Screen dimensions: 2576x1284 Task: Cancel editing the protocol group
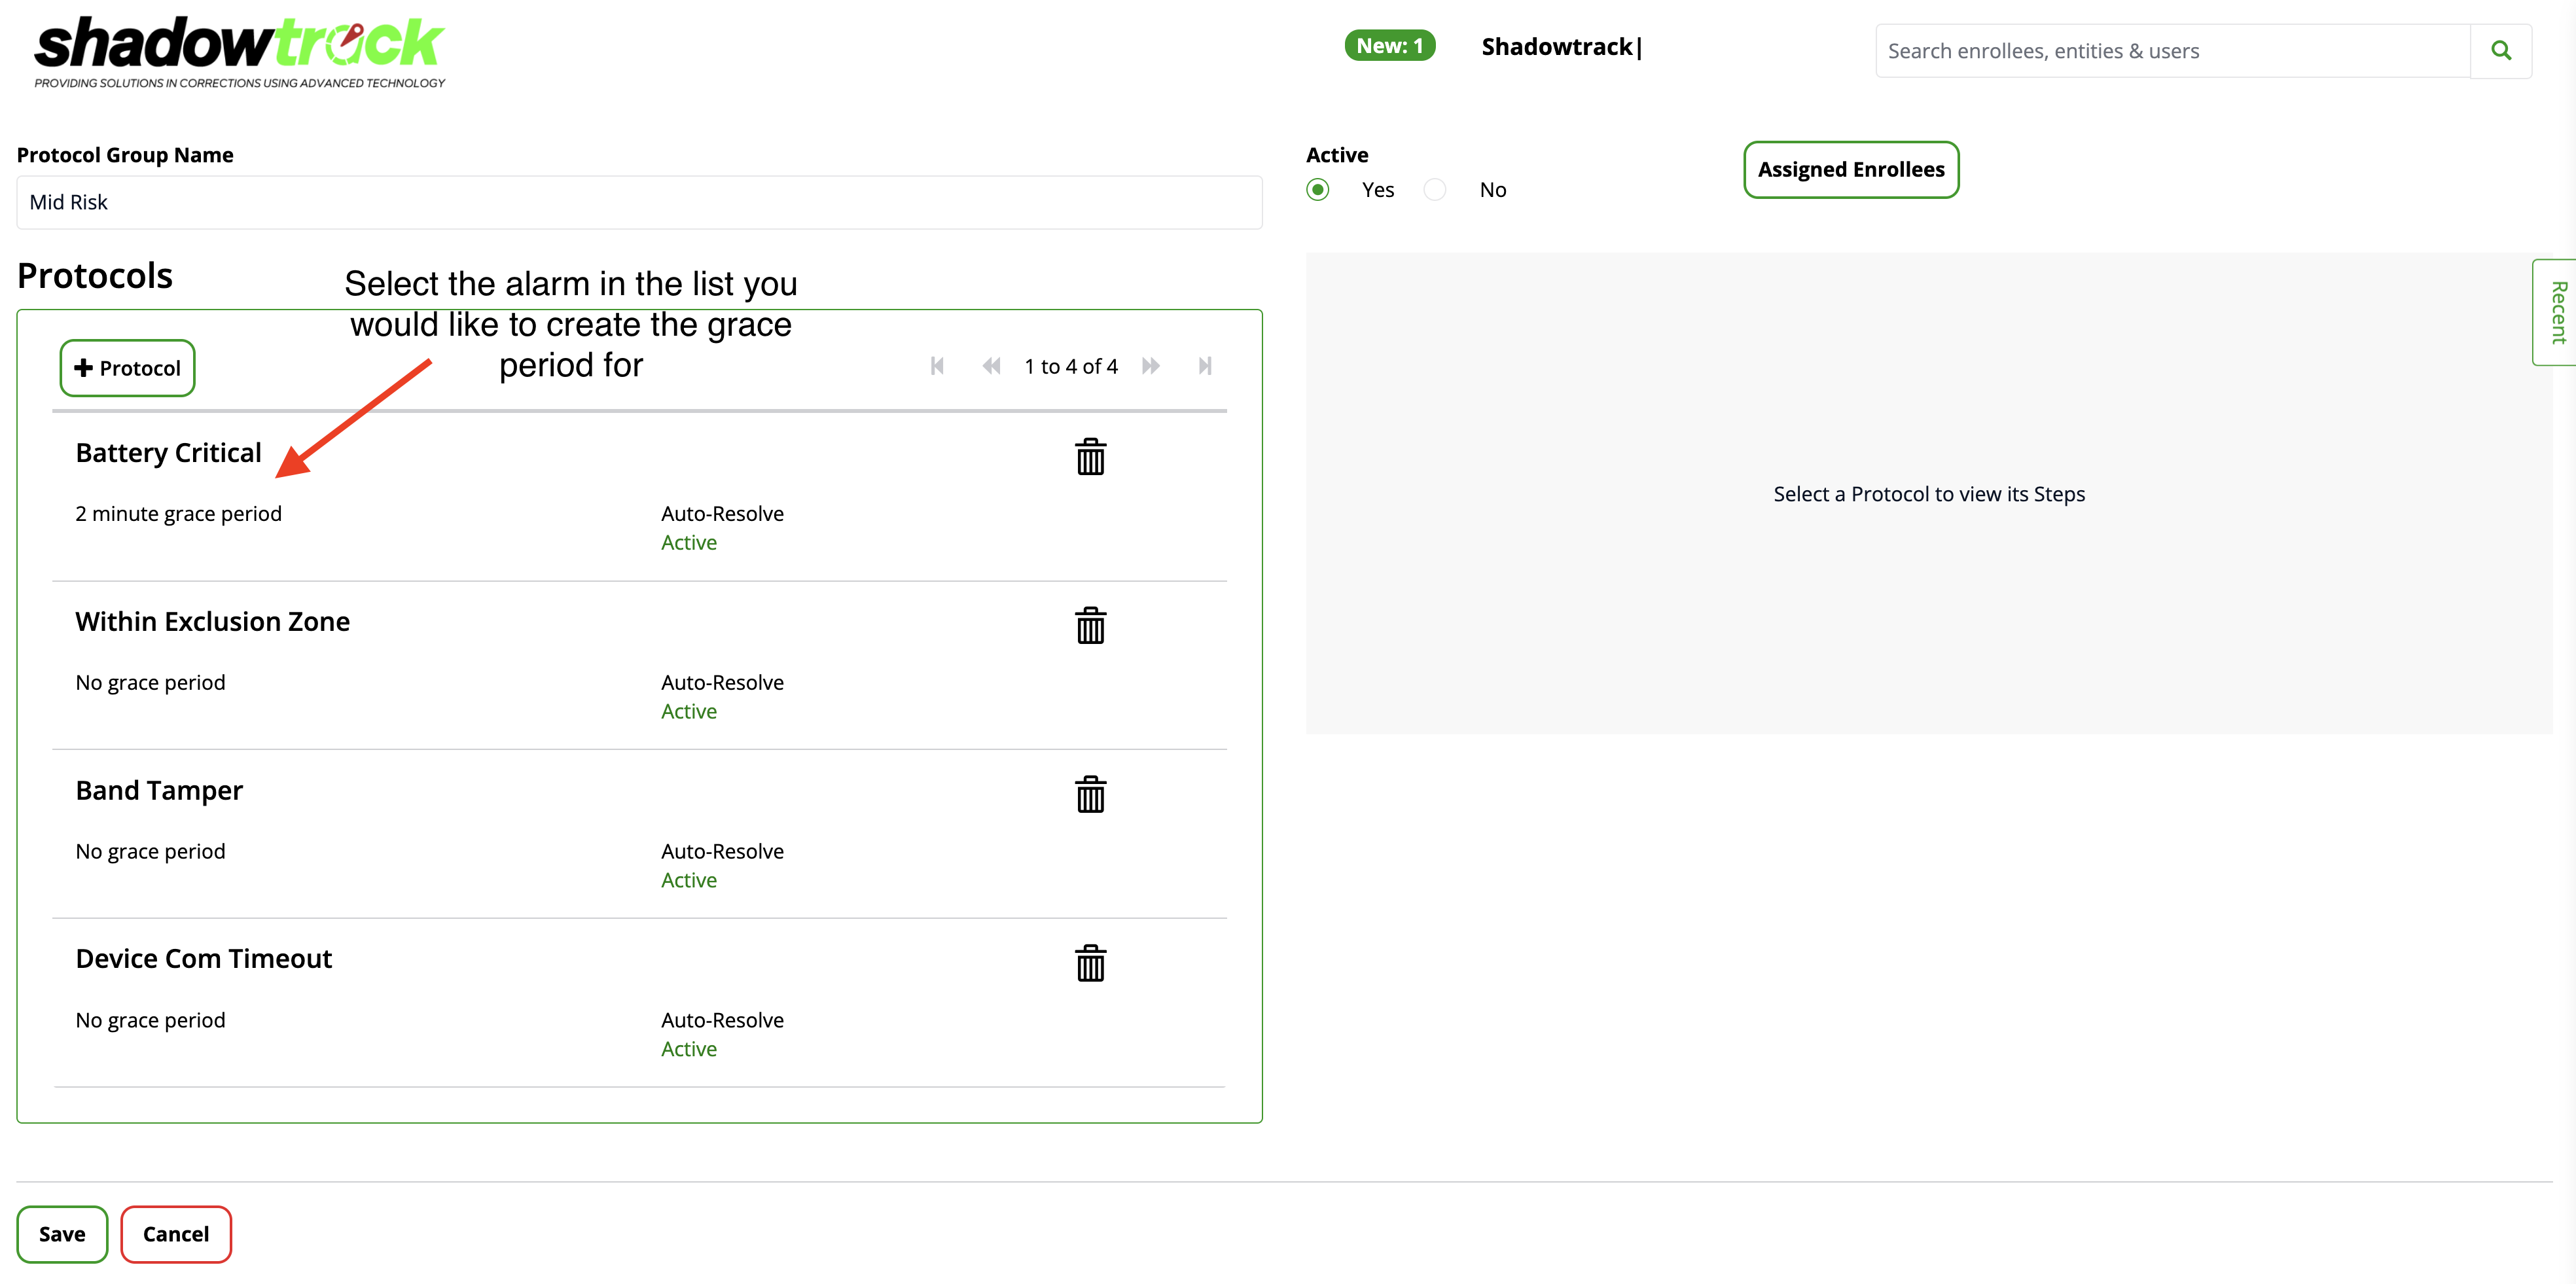pyautogui.click(x=176, y=1234)
